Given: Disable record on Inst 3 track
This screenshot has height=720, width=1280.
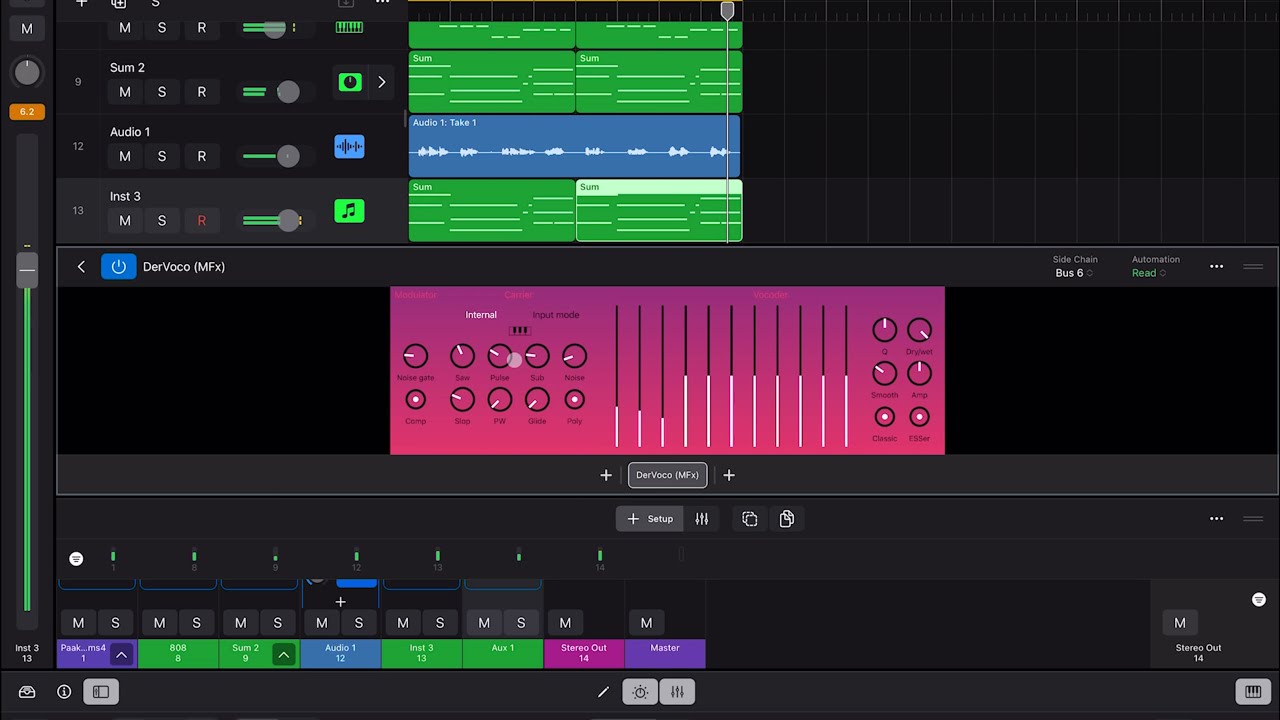Looking at the screenshot, I should [x=201, y=220].
